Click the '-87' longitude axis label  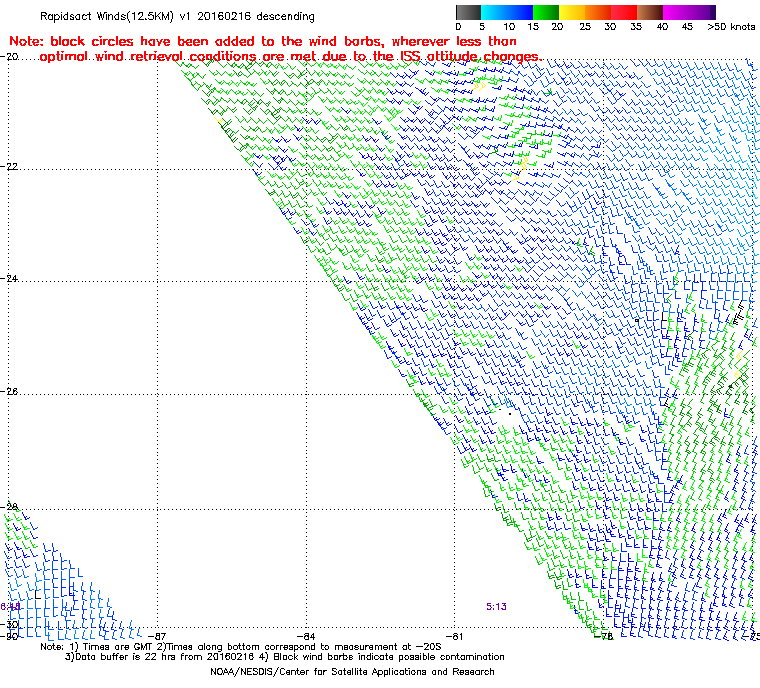157,636
